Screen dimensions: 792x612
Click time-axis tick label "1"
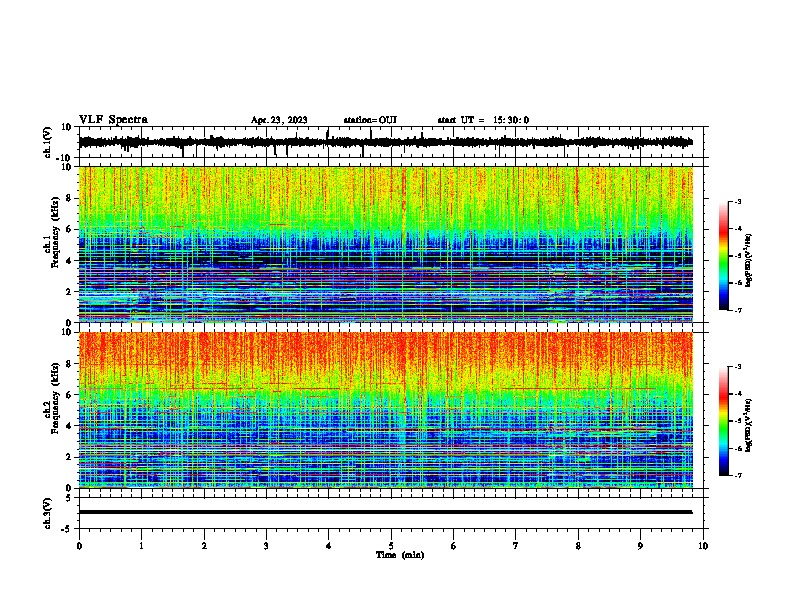tap(141, 546)
